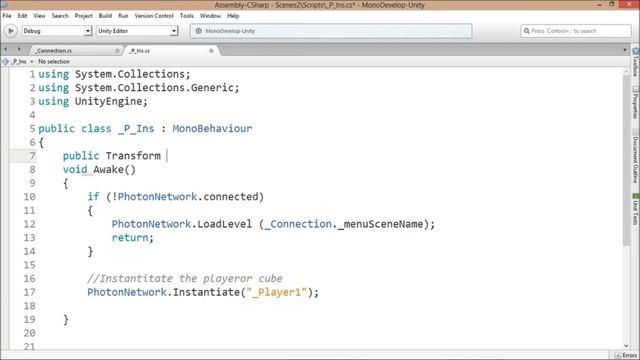This screenshot has width=640, height=360.
Task: Click the scrollbar down arrow
Action: click(x=626, y=346)
